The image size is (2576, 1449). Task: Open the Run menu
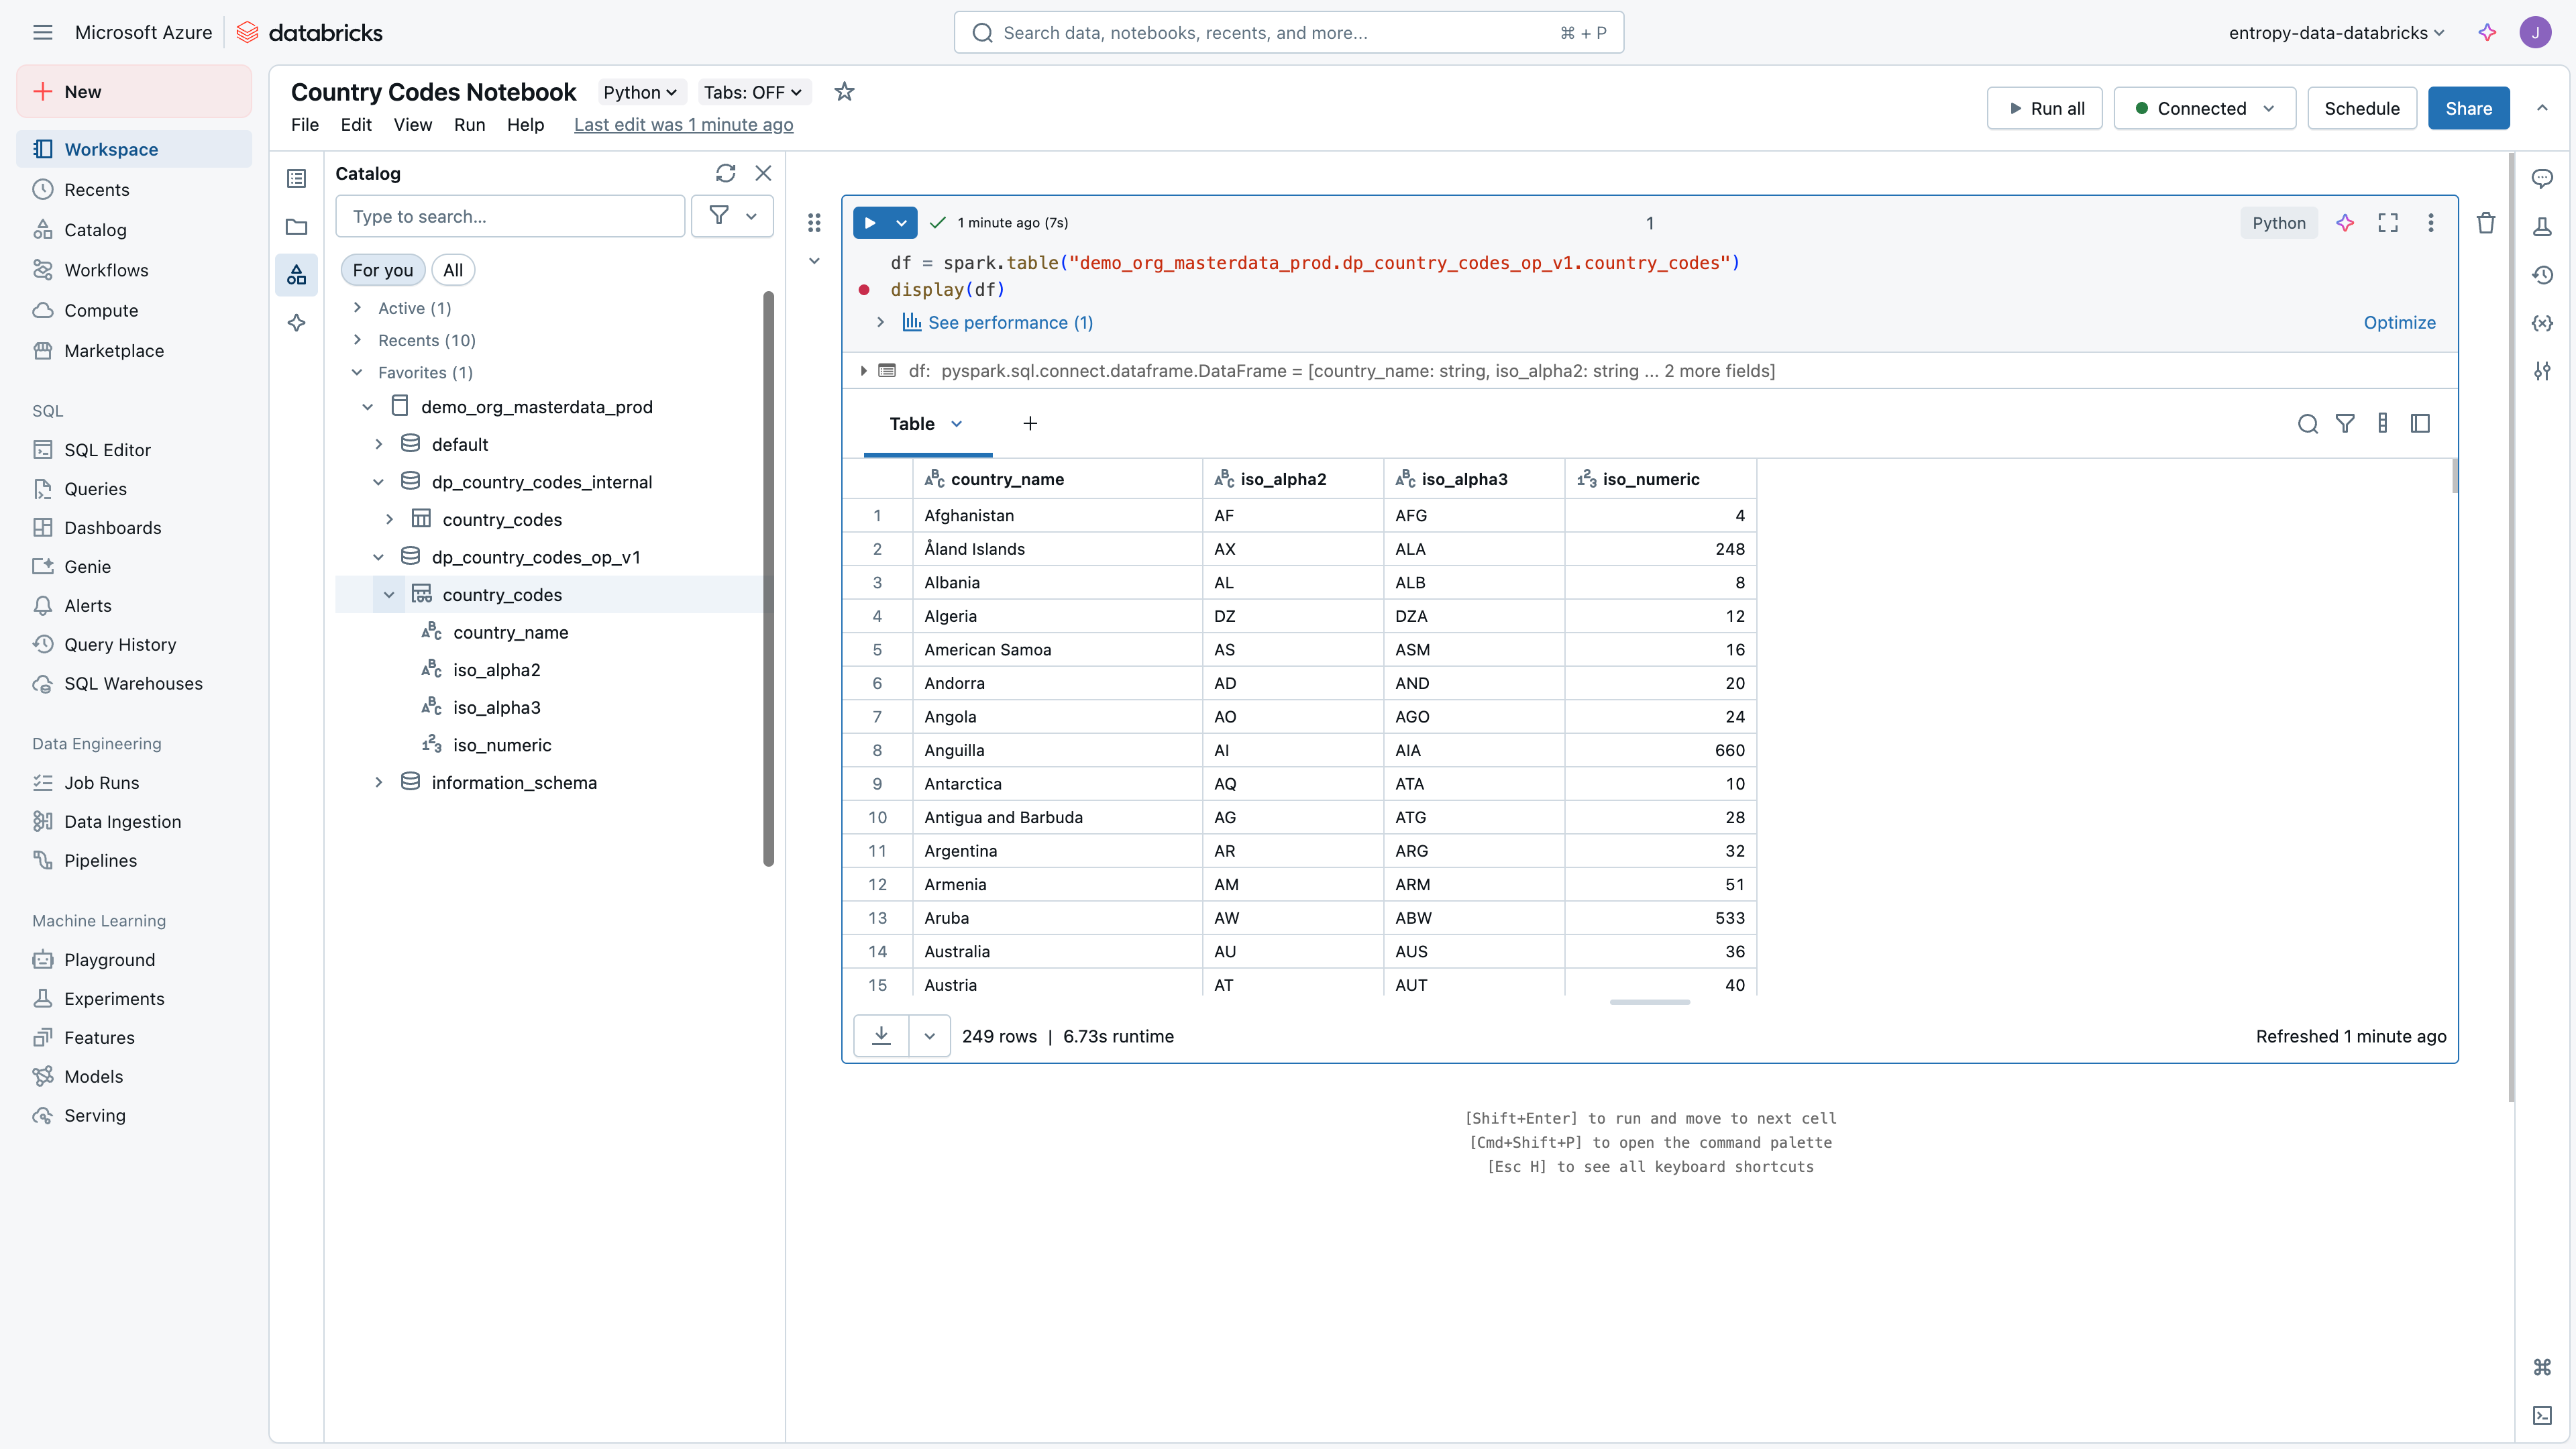click(469, 124)
